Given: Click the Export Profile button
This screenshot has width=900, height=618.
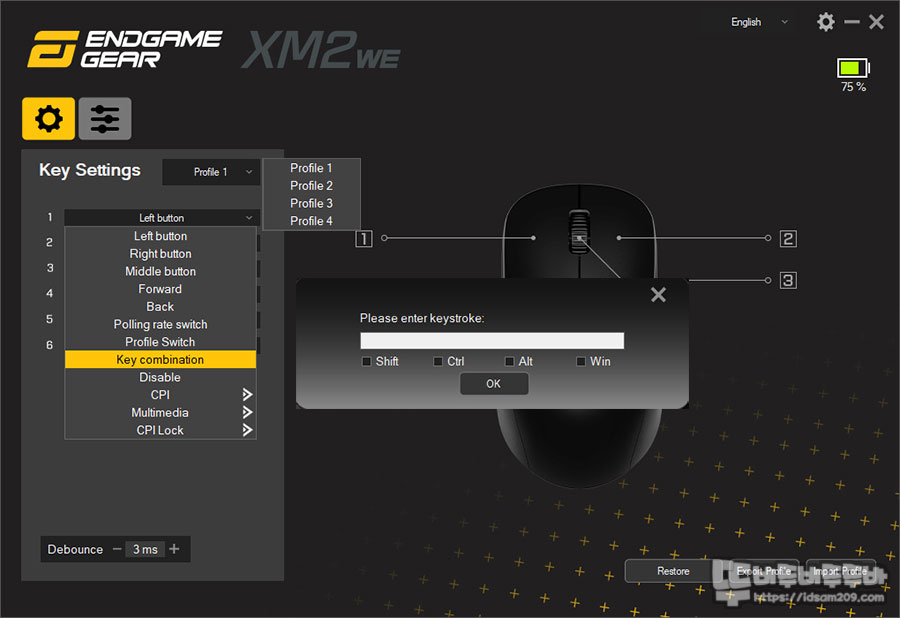Looking at the screenshot, I should [763, 571].
